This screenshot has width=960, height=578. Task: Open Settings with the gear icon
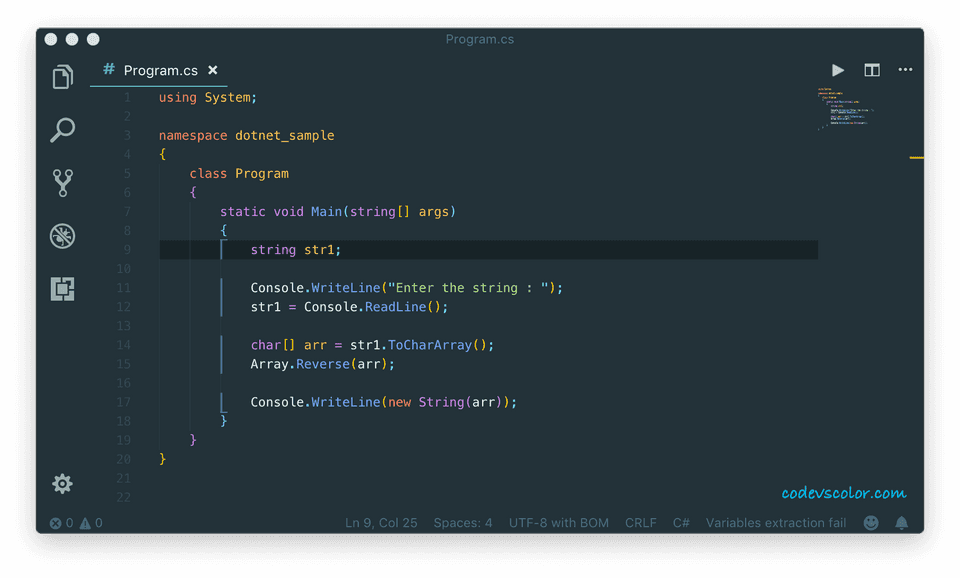(62, 483)
